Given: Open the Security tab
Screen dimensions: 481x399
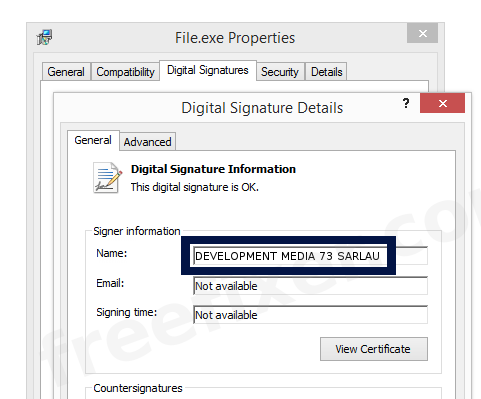Looking at the screenshot, I should point(280,72).
